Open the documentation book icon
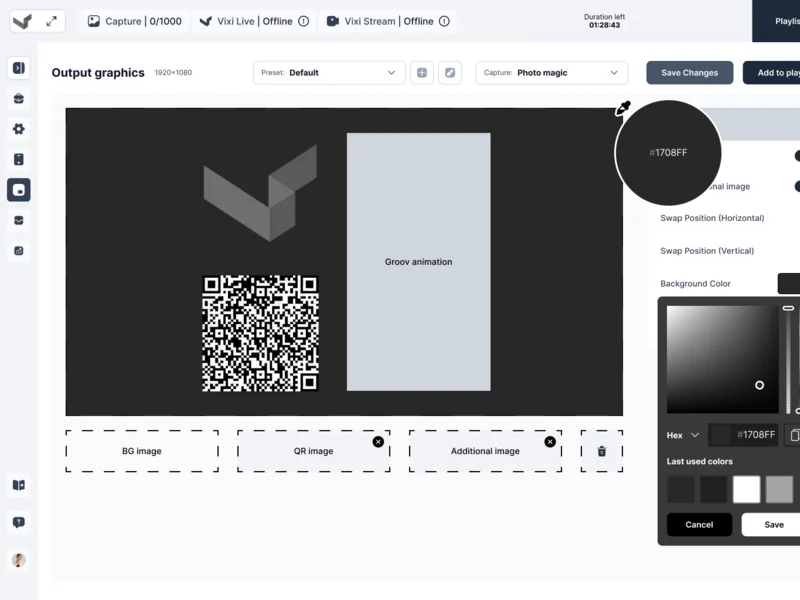Viewport: 800px width, 600px height. point(19,485)
